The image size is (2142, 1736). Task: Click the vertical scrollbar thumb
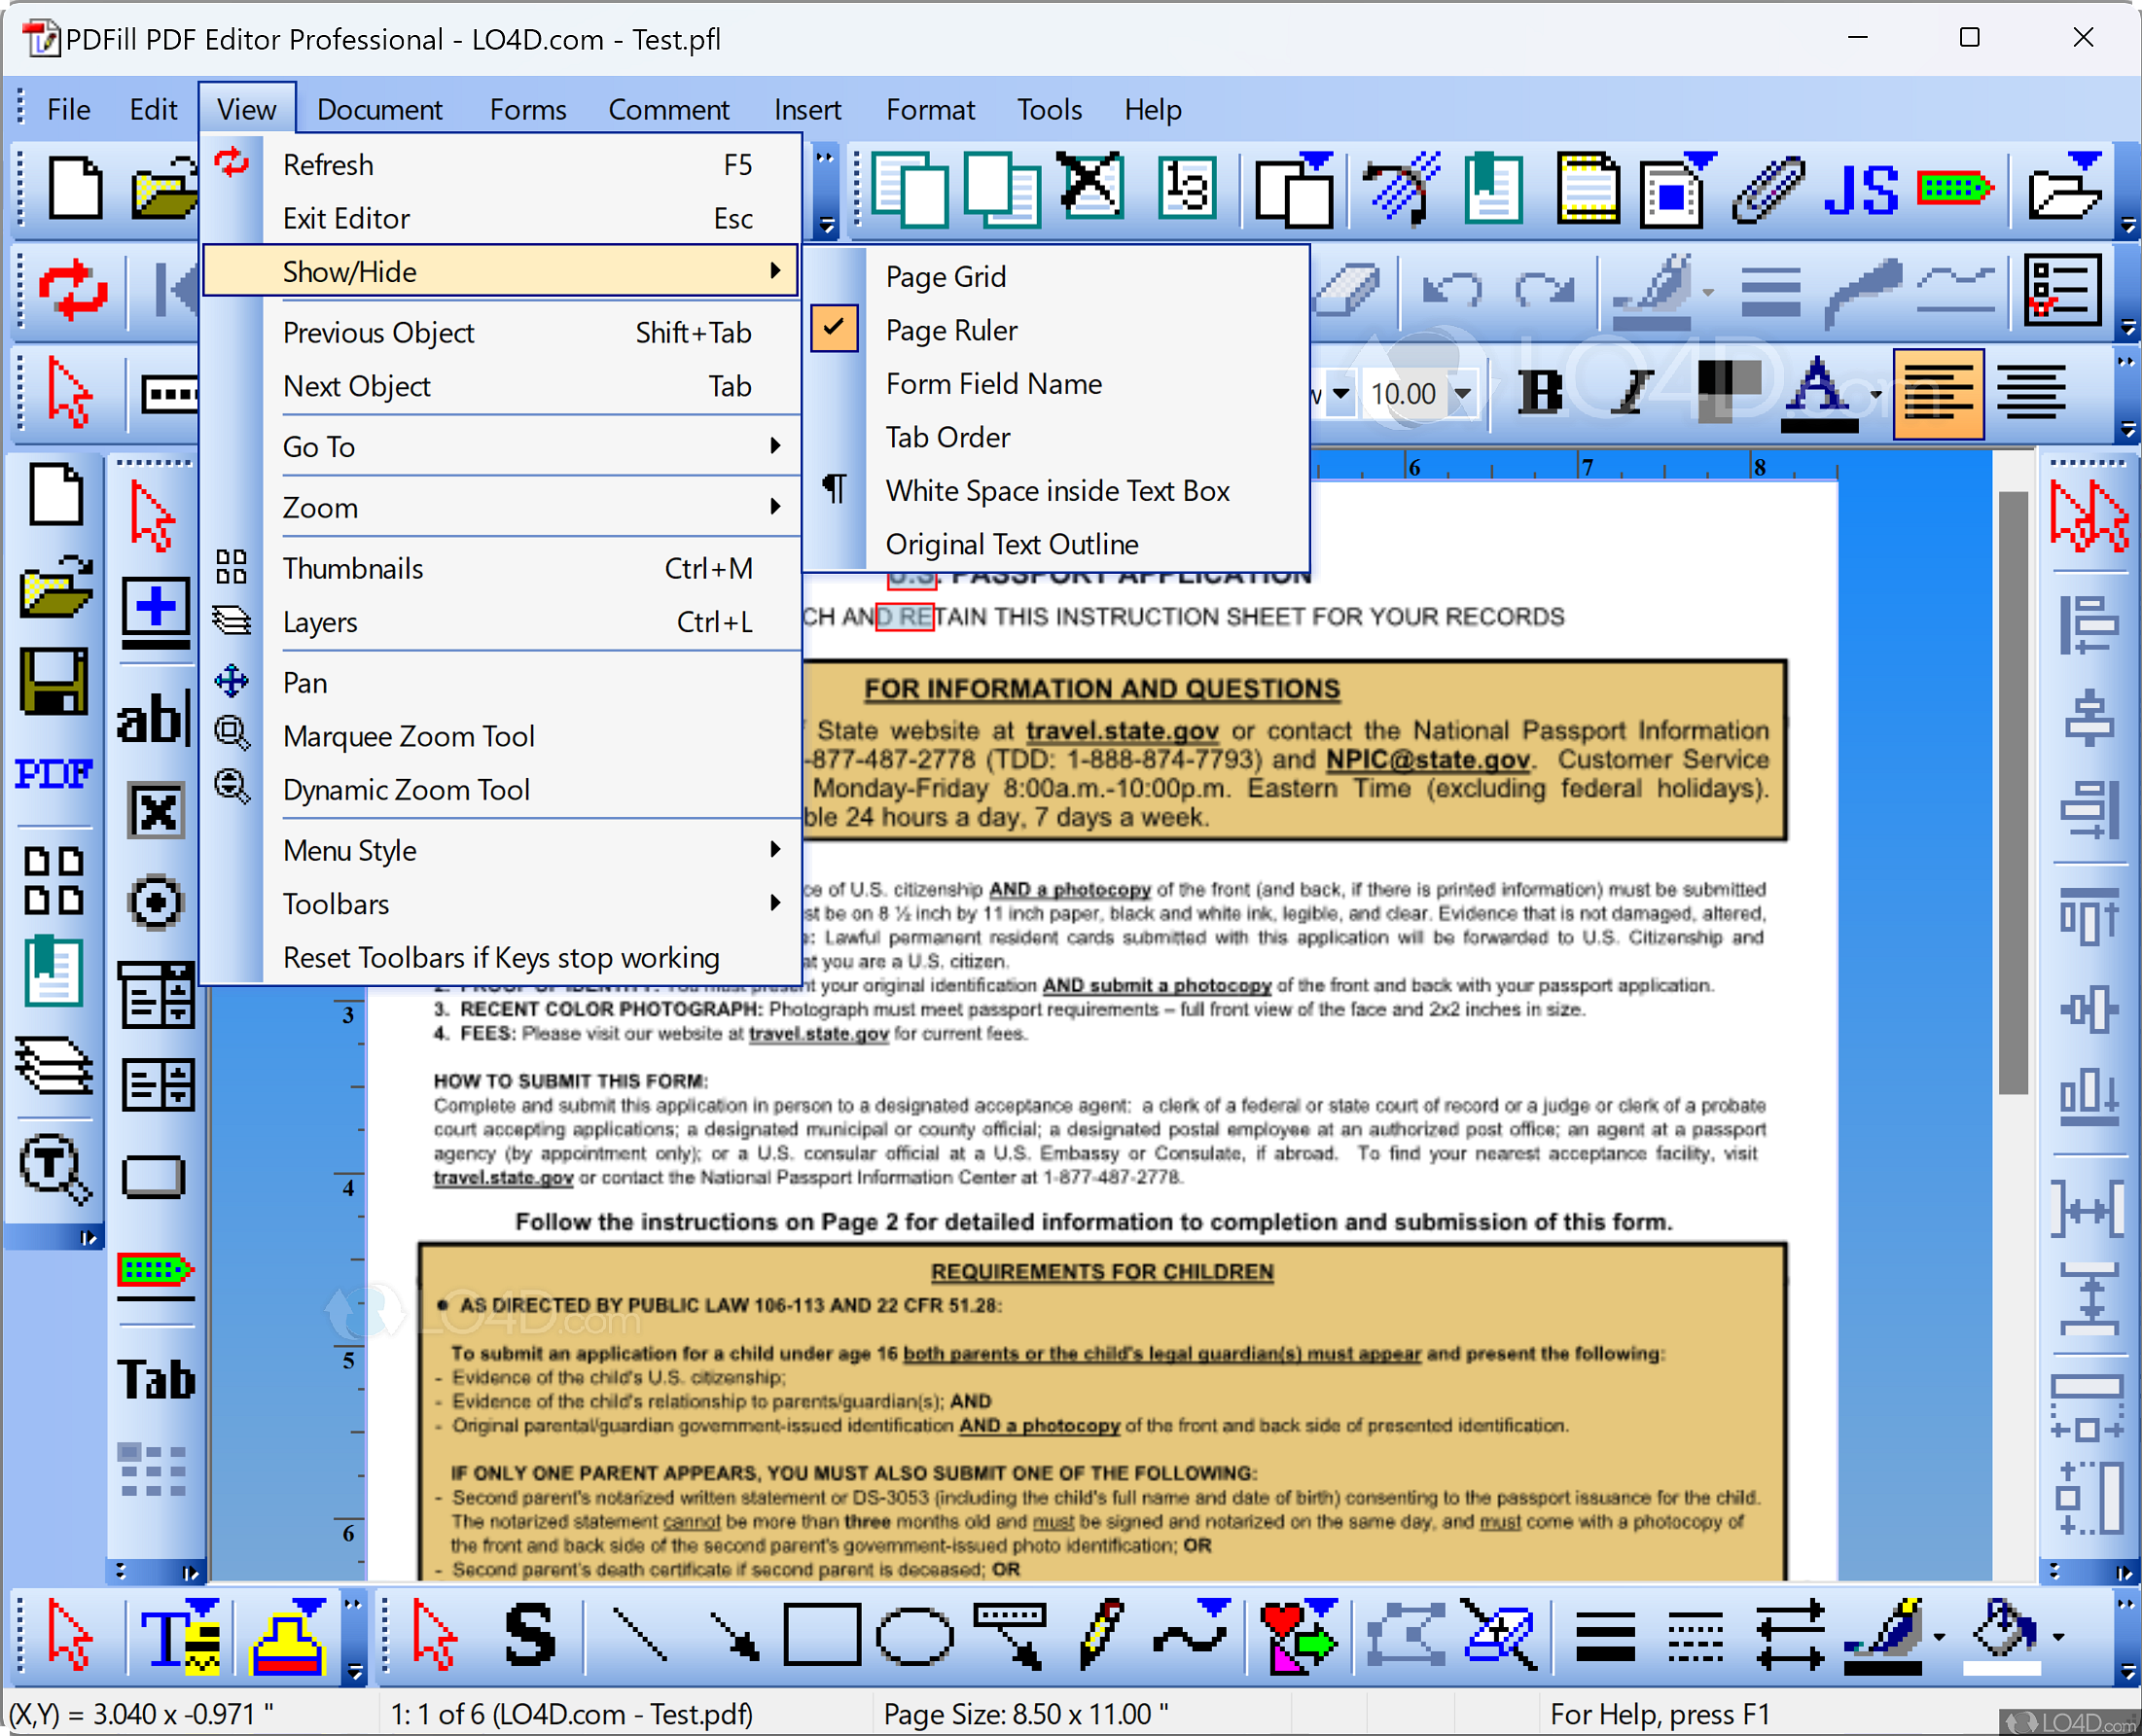(x=2012, y=792)
